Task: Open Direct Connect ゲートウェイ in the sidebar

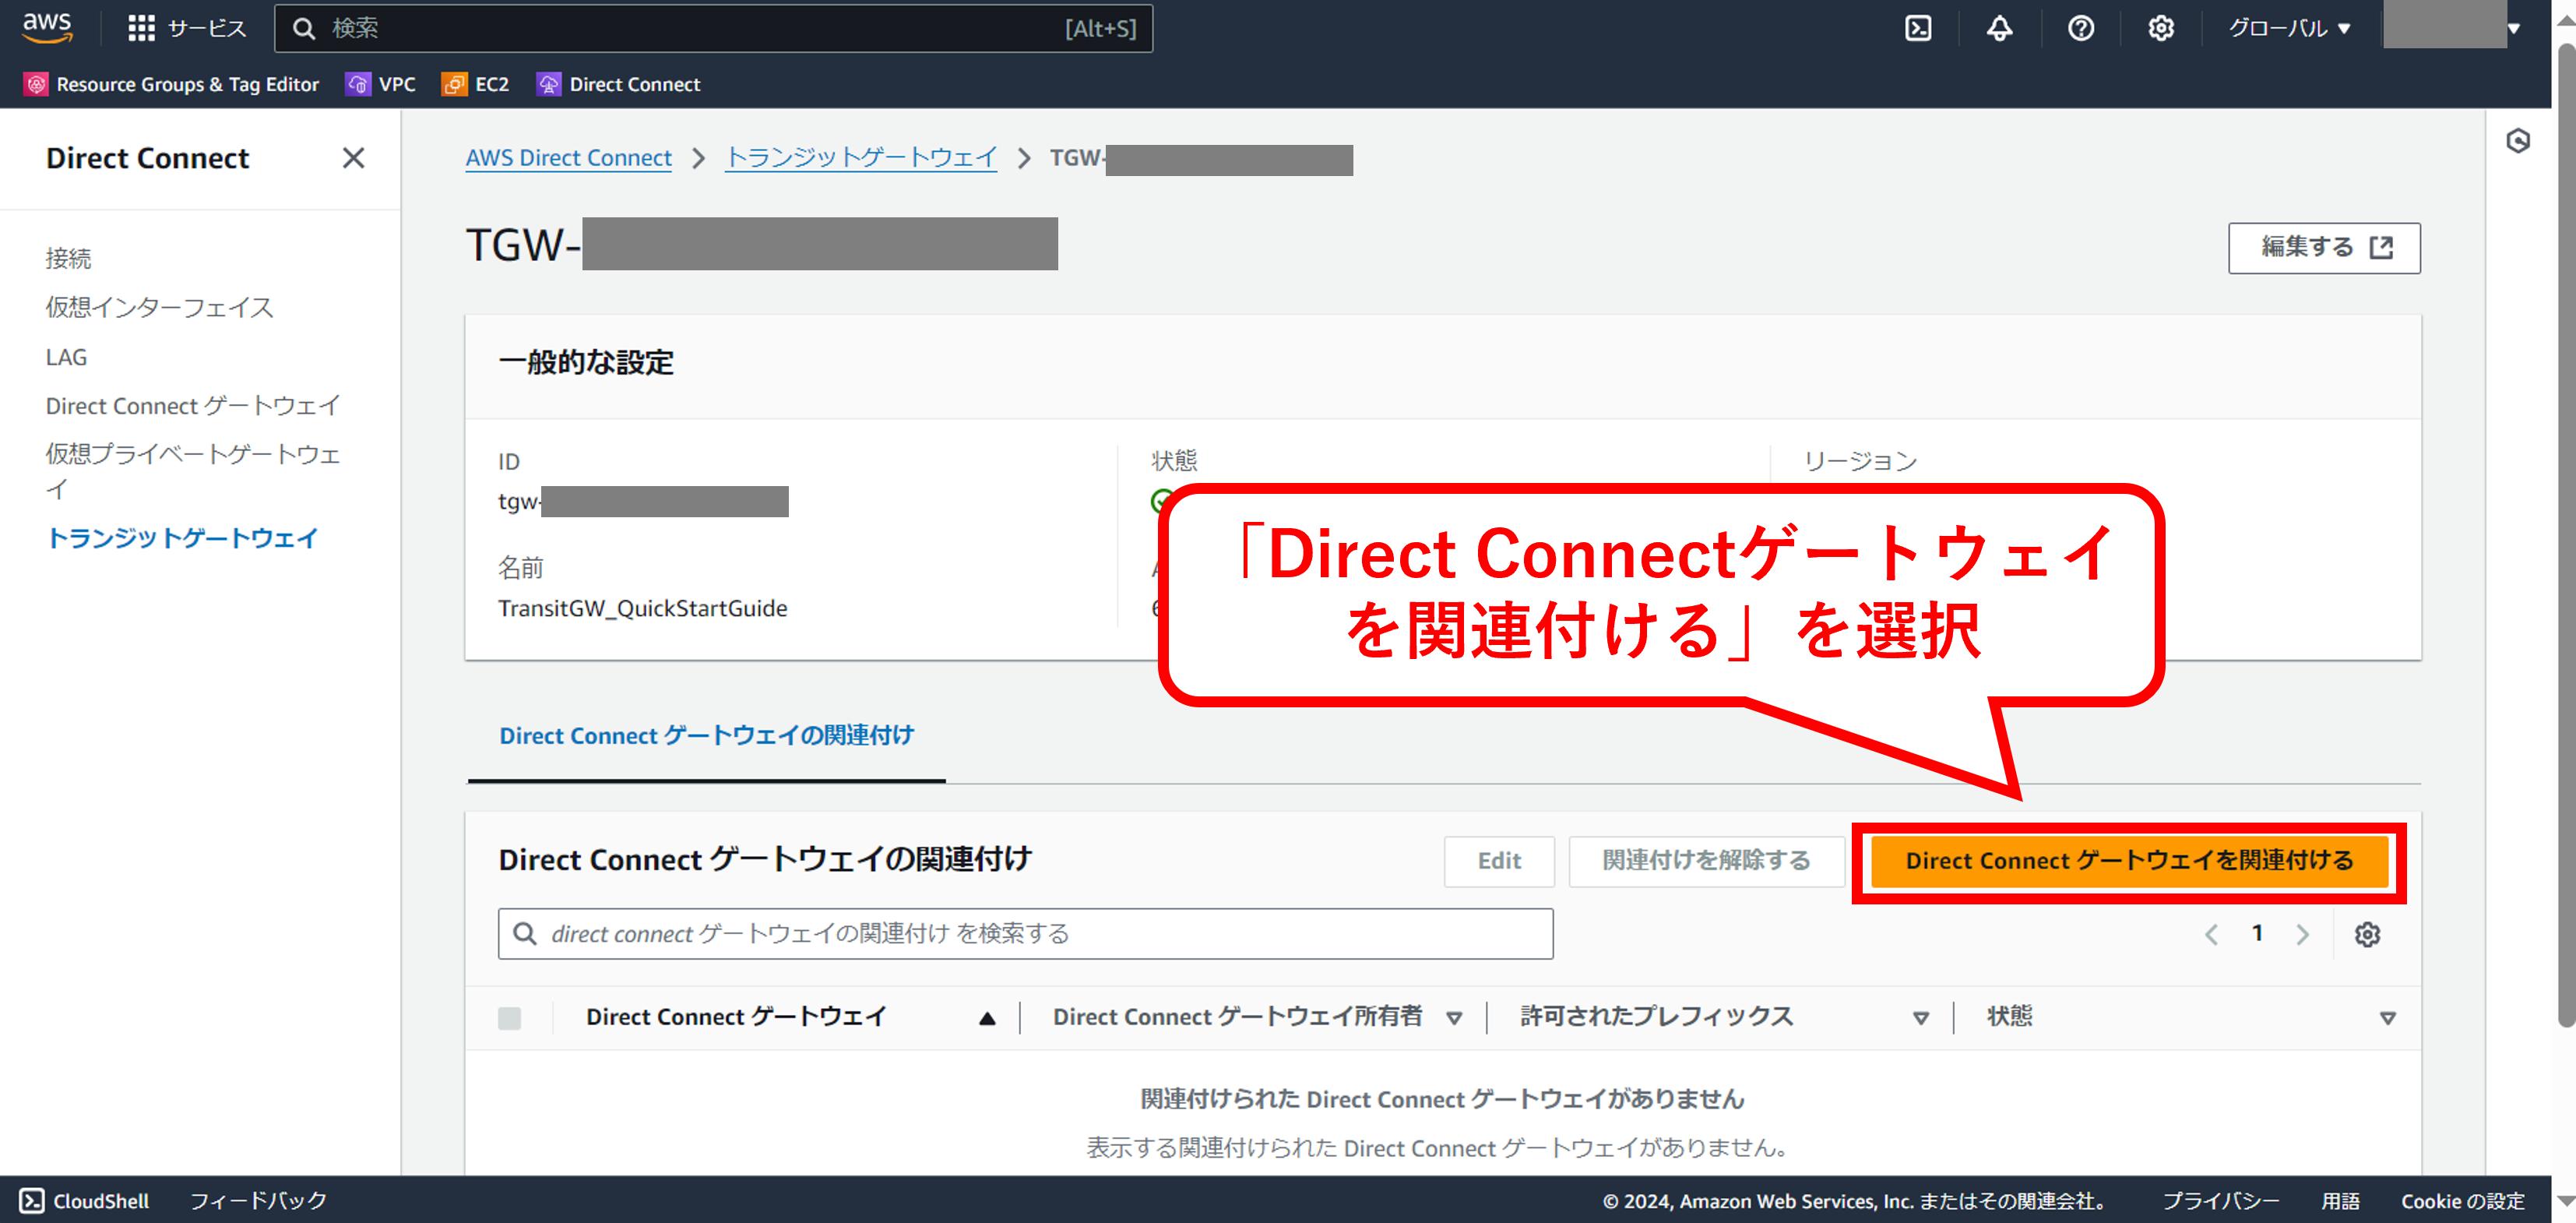Action: 193,406
